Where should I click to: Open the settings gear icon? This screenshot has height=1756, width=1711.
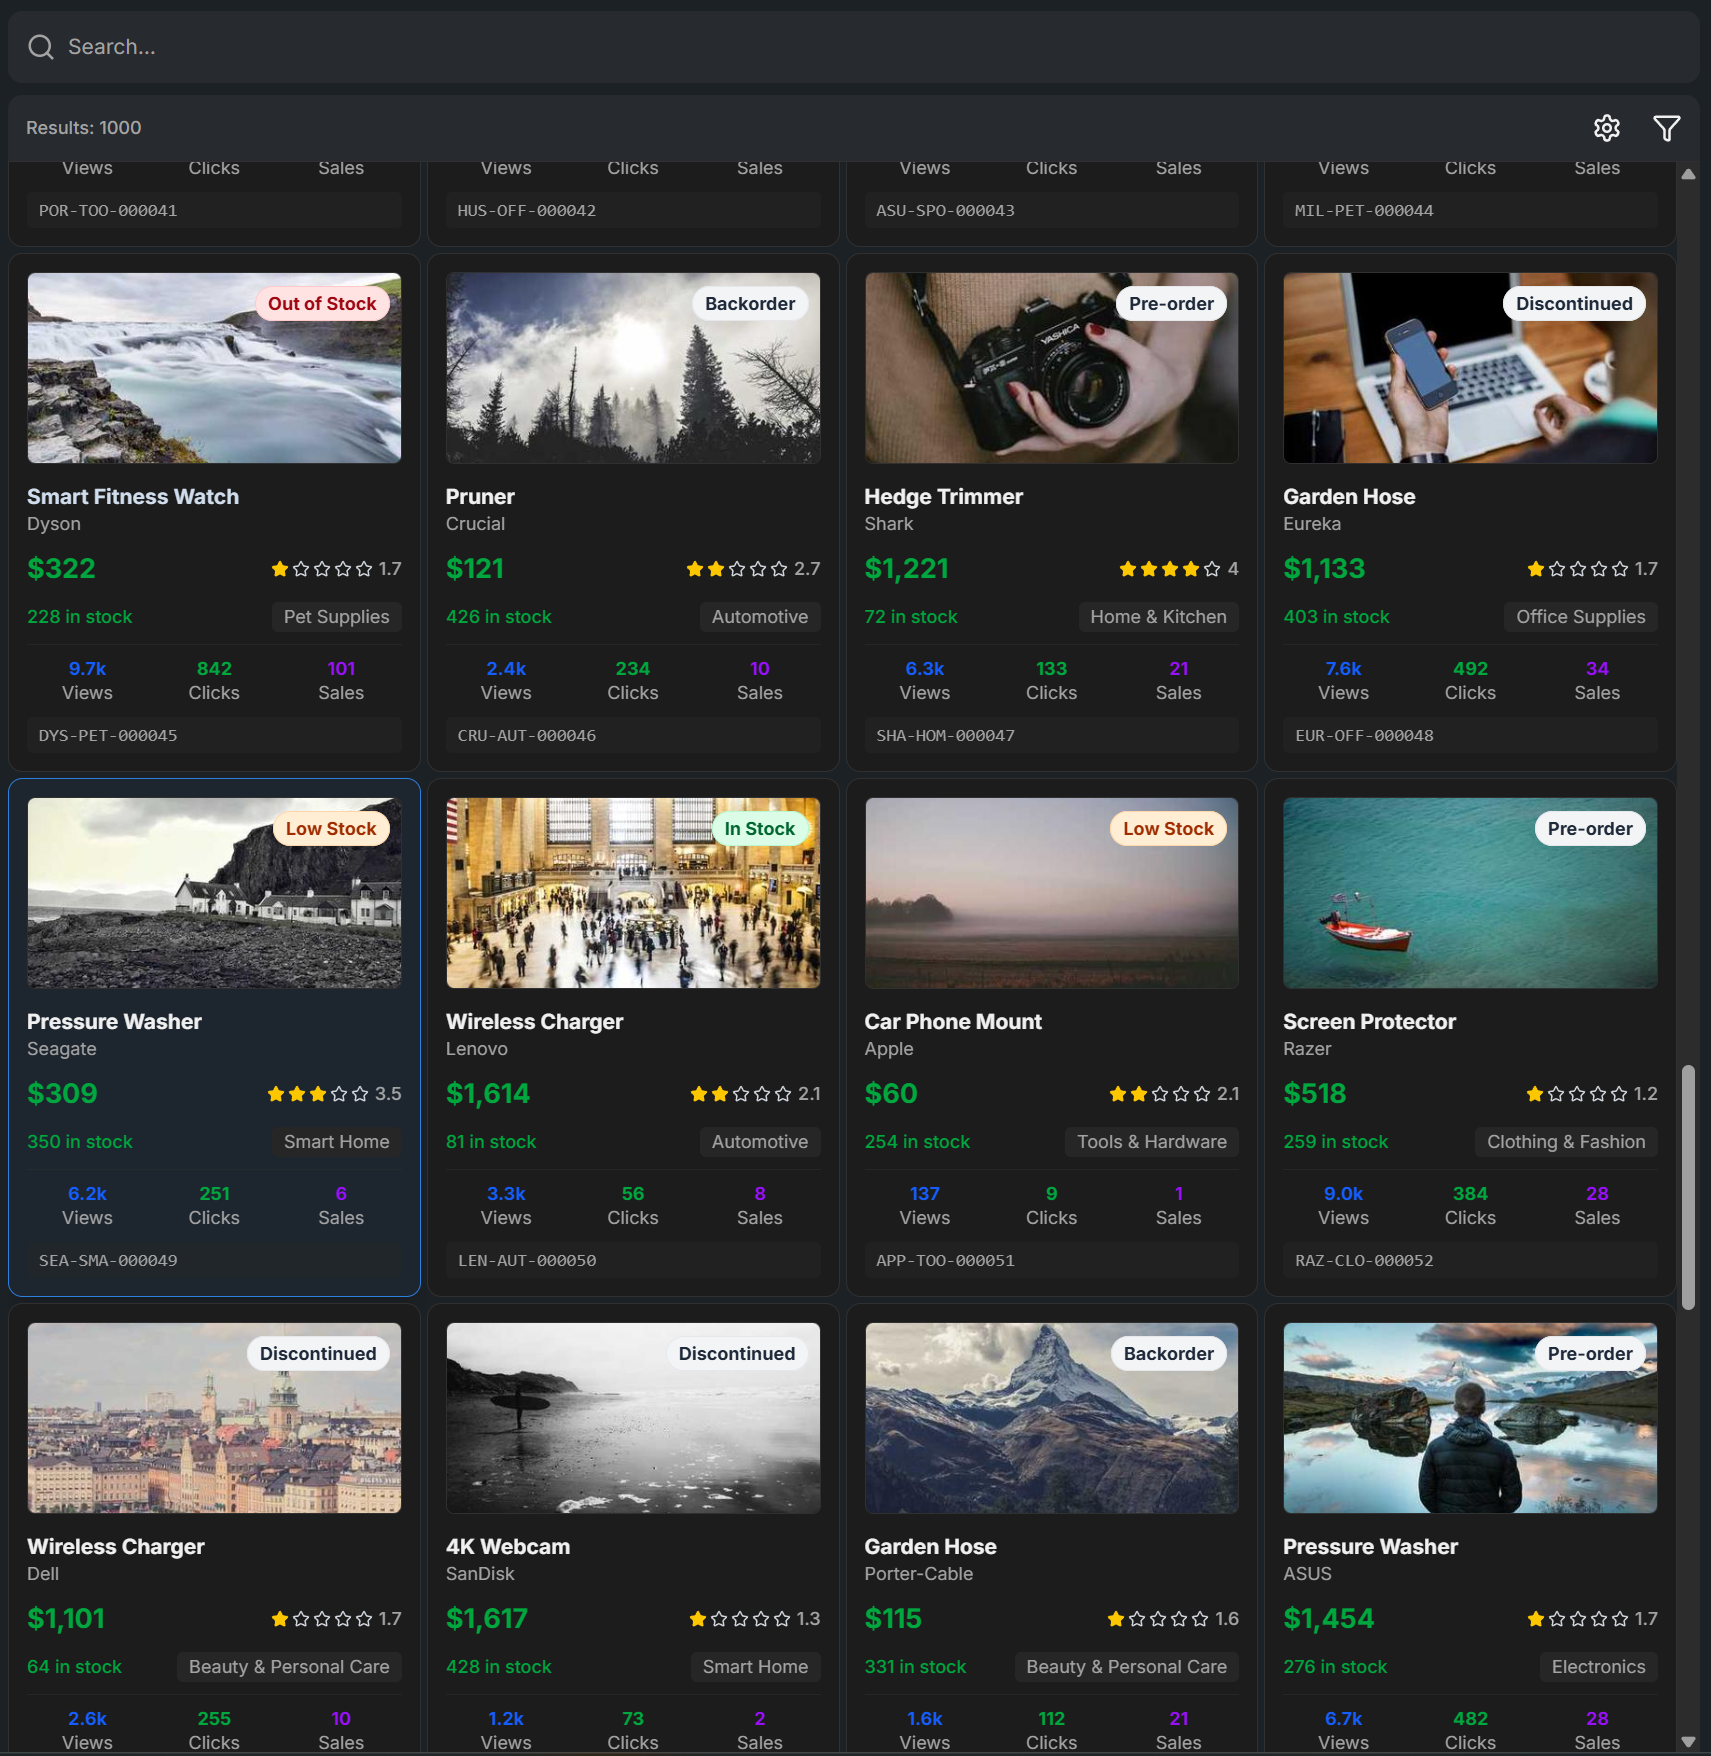tap(1606, 128)
